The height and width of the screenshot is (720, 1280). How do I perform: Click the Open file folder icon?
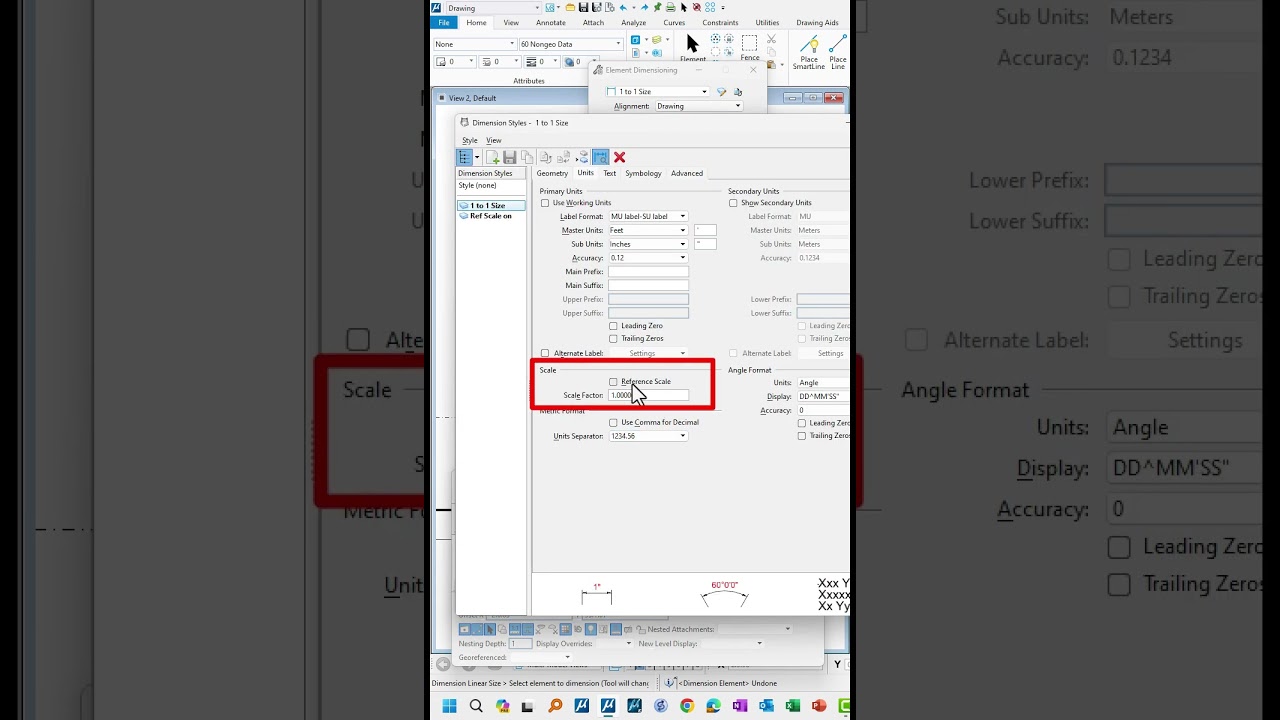tap(570, 7)
